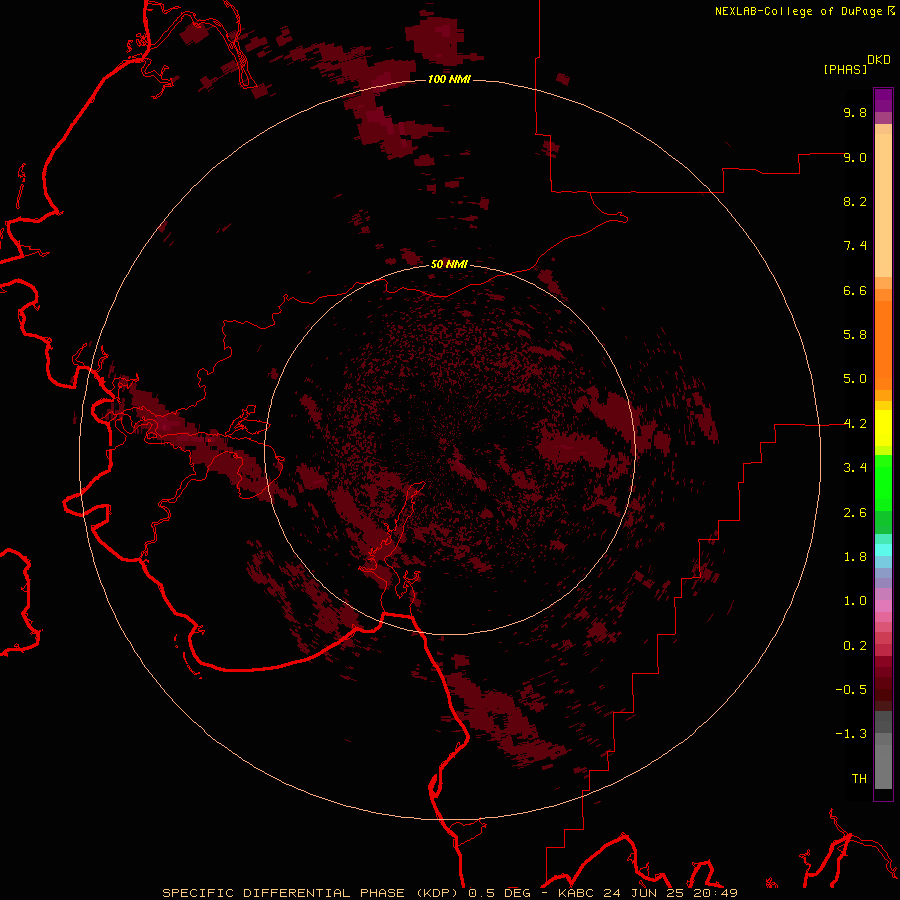Pick the gray segment at the color bar bottom
Screen dimensions: 900x900
[x=883, y=766]
